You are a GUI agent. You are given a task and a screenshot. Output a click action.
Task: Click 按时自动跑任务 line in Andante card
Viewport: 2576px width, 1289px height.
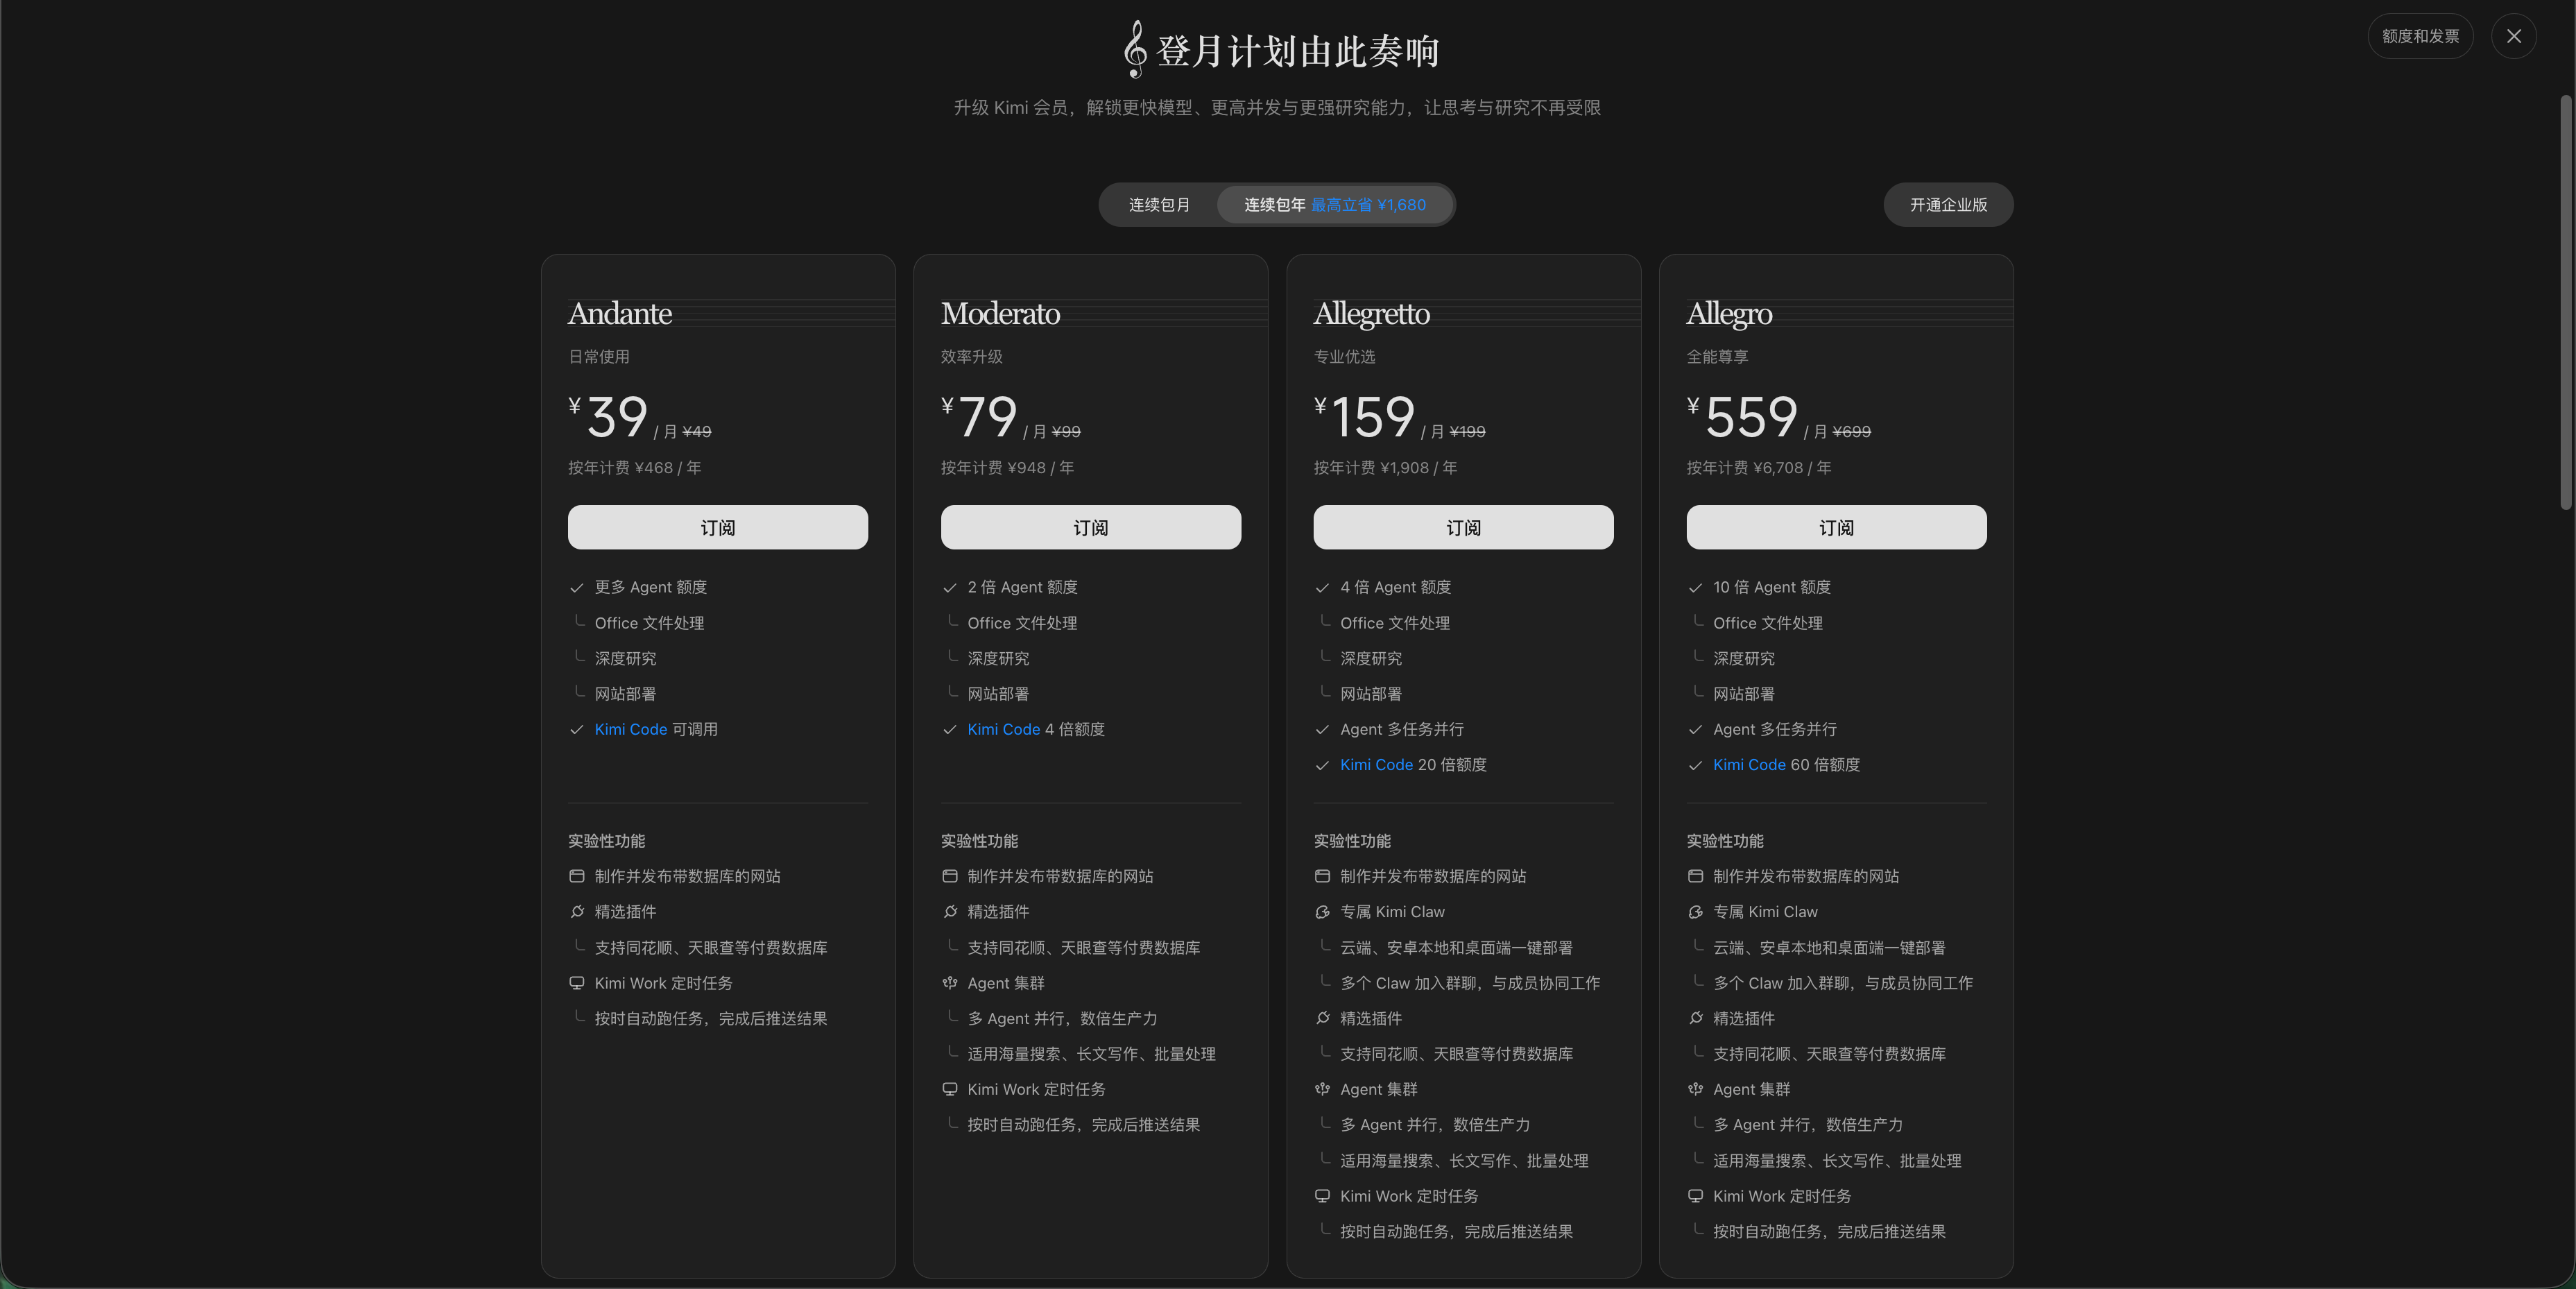click(711, 1018)
